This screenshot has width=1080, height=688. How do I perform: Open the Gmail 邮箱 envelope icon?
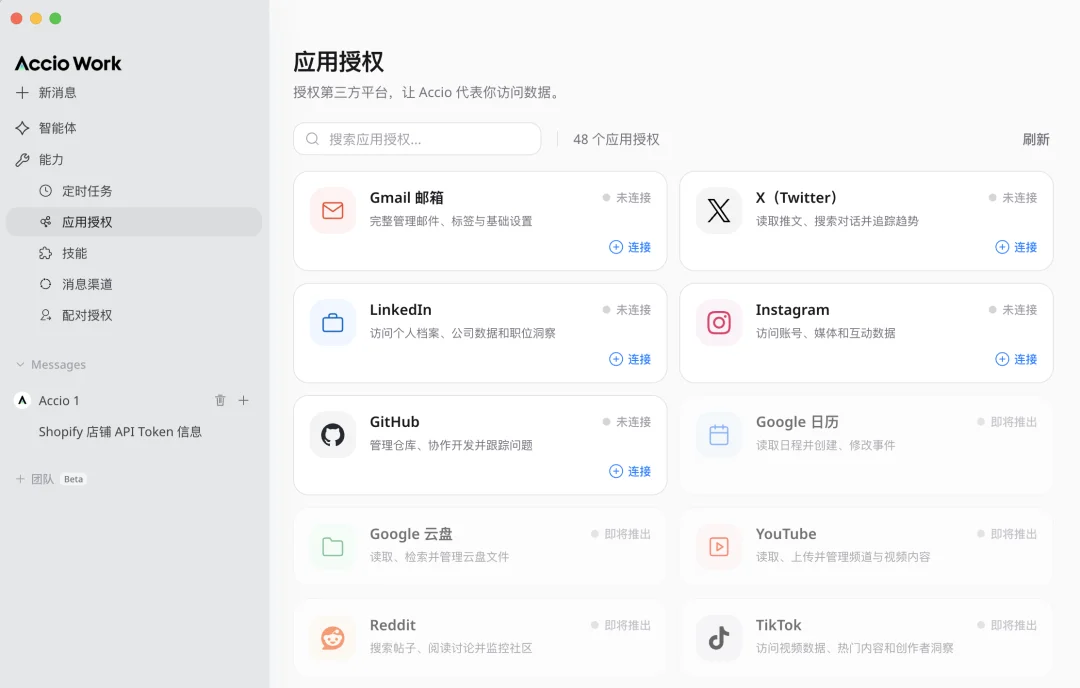click(332, 211)
